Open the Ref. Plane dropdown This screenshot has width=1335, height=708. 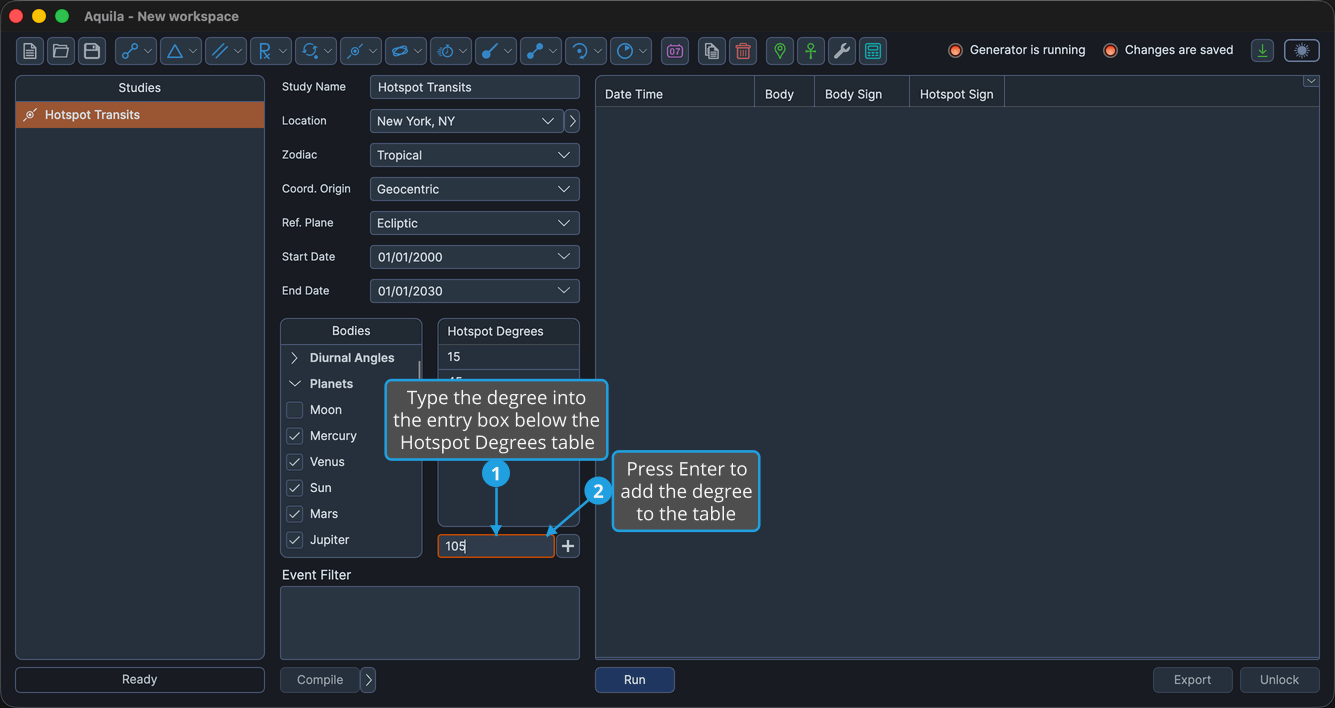click(475, 223)
